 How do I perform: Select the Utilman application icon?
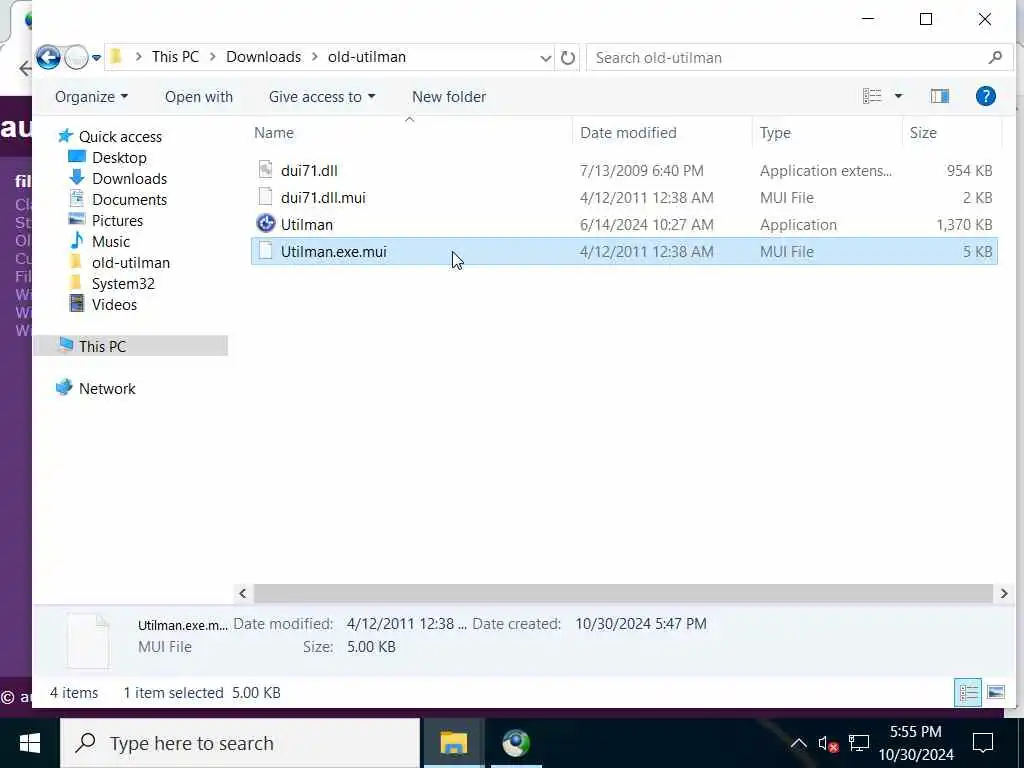click(x=265, y=223)
